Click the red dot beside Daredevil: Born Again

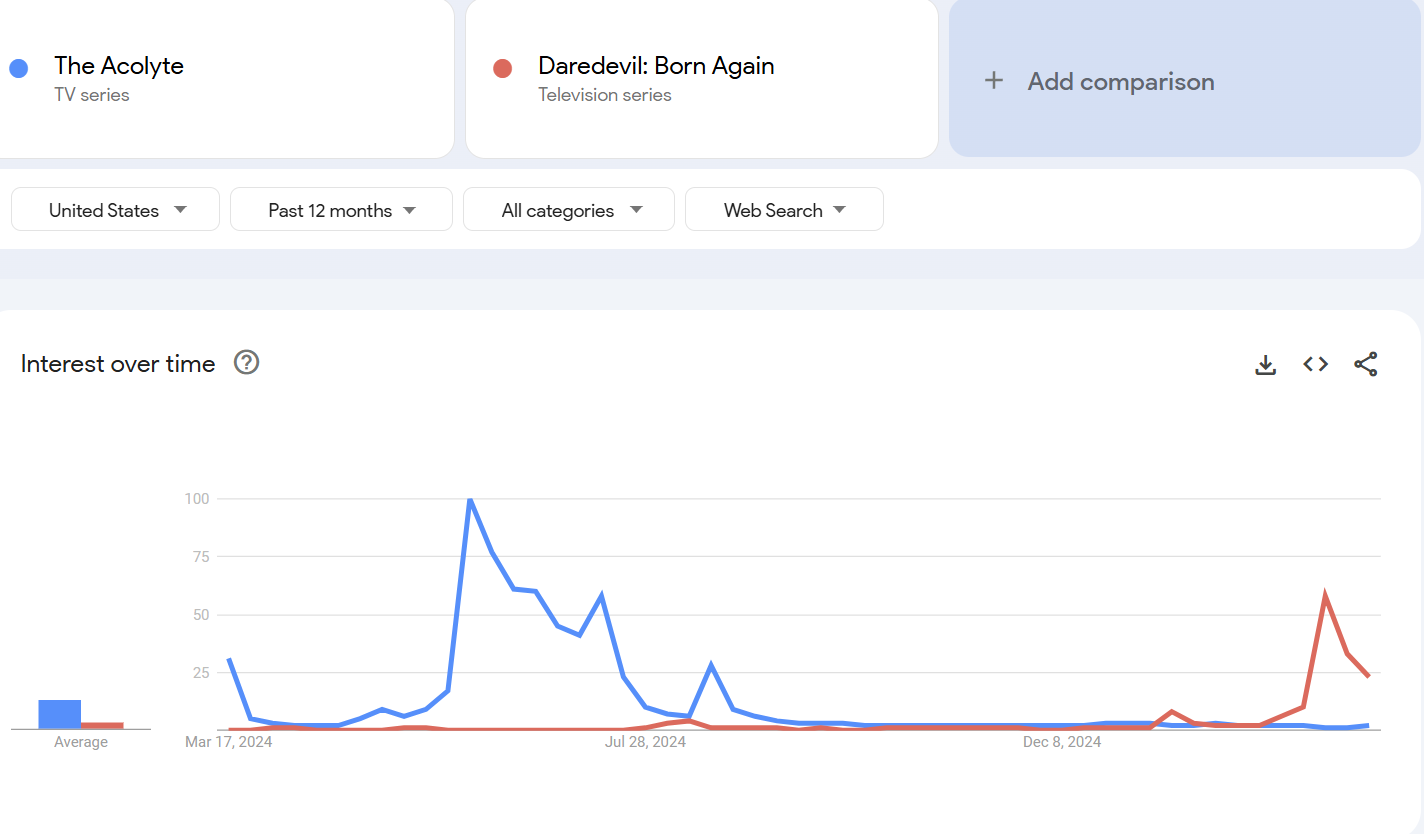[502, 69]
